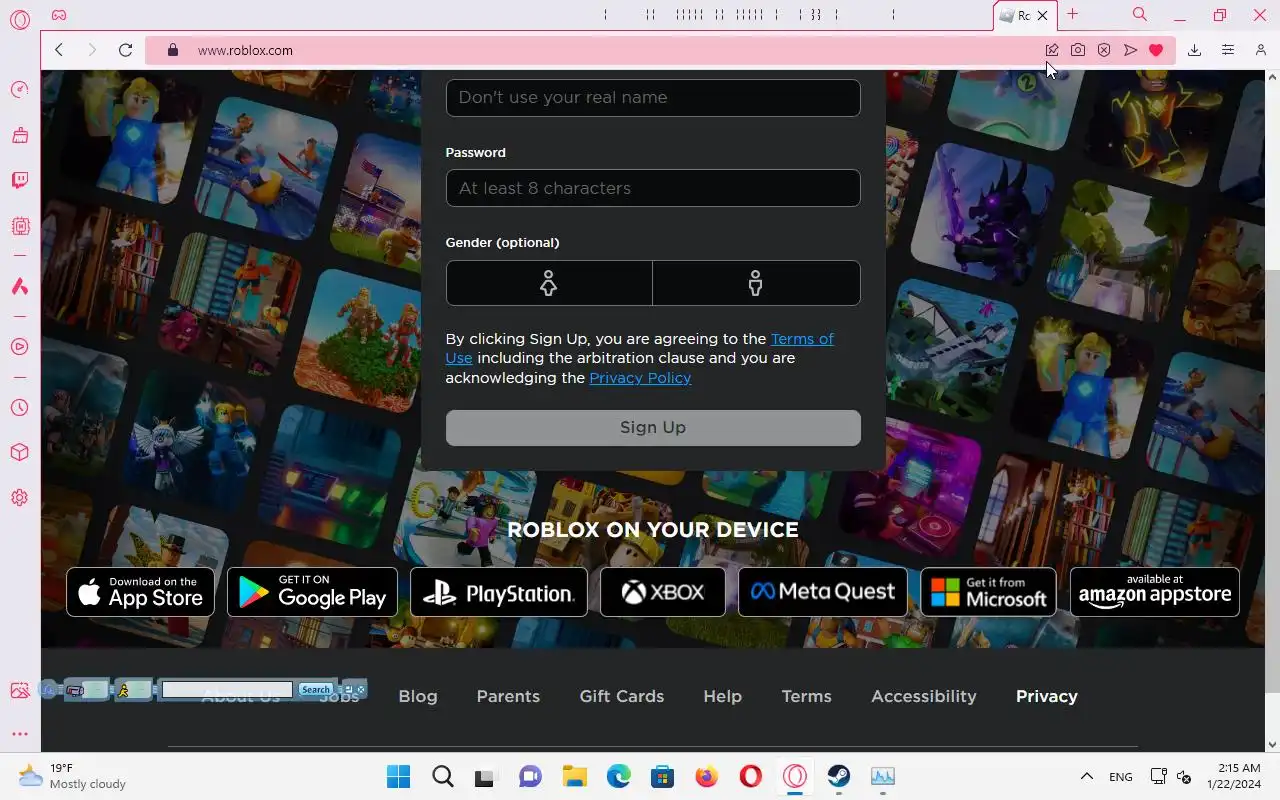Open the Blog footer link
1280x800 pixels.
click(x=418, y=696)
